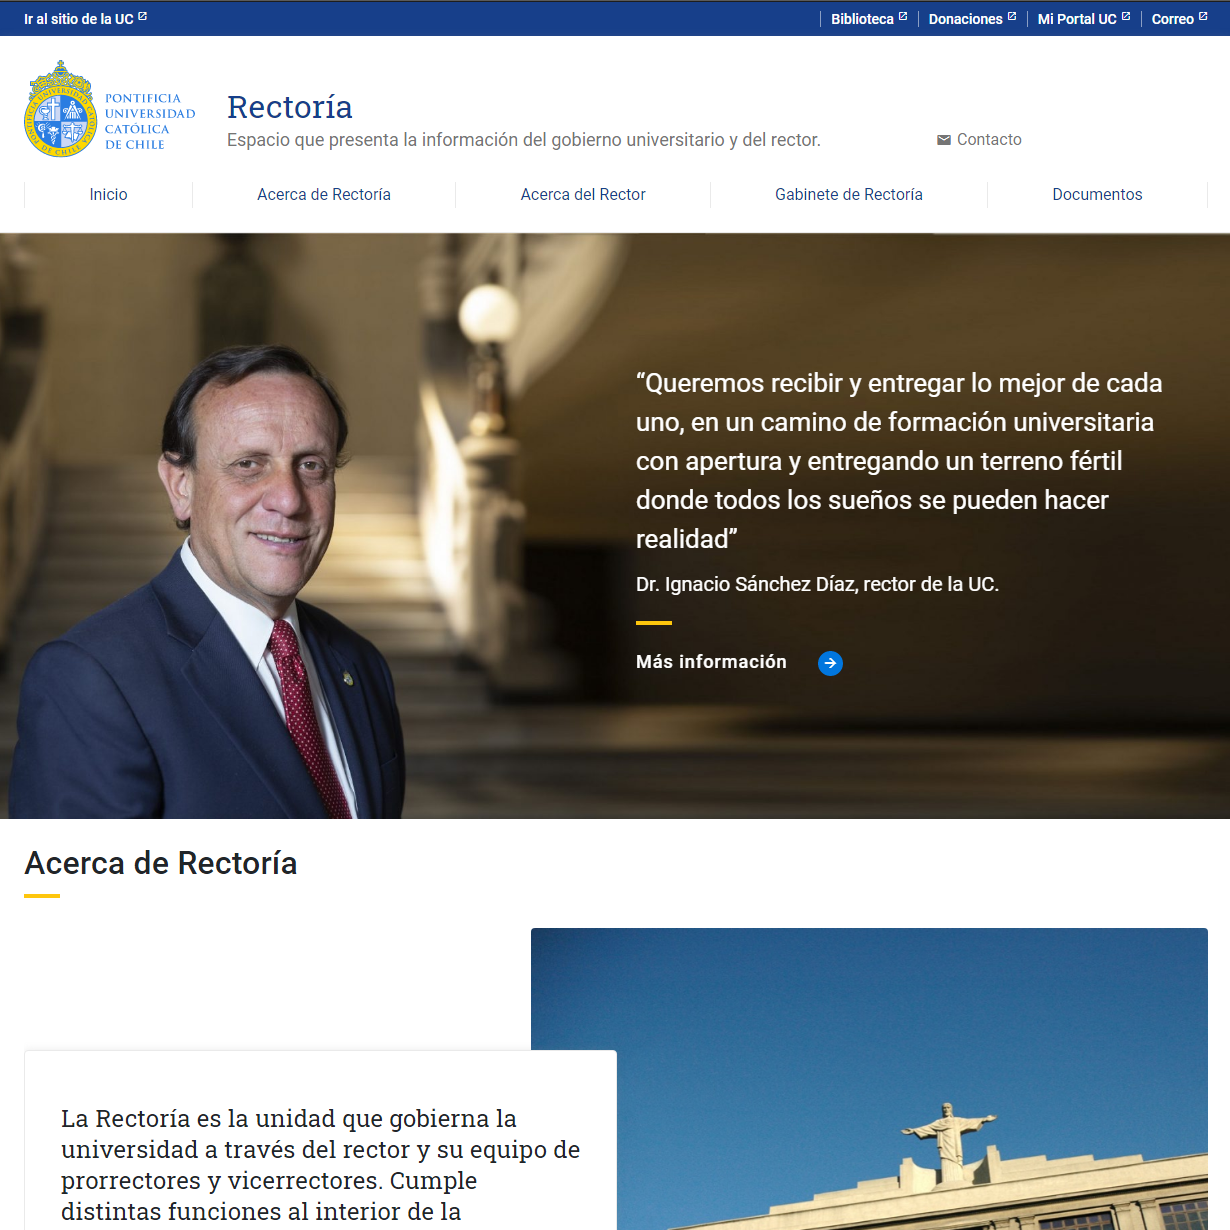Click the blue arrow icon beside Más información

tap(830, 663)
